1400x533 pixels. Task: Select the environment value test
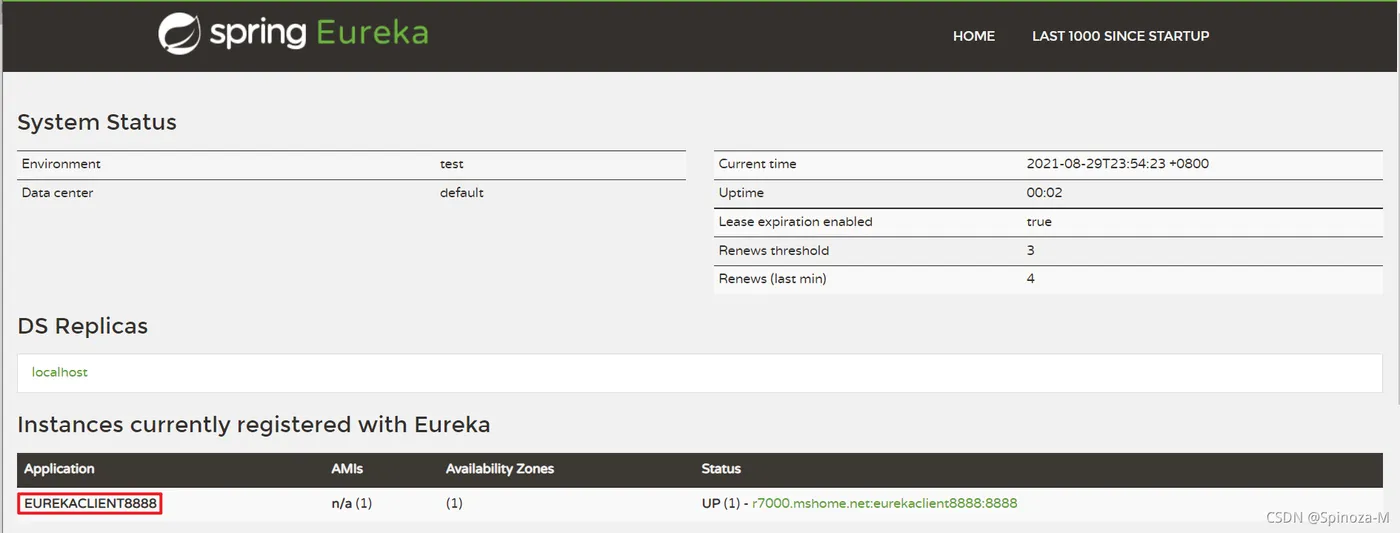pyautogui.click(x=452, y=164)
